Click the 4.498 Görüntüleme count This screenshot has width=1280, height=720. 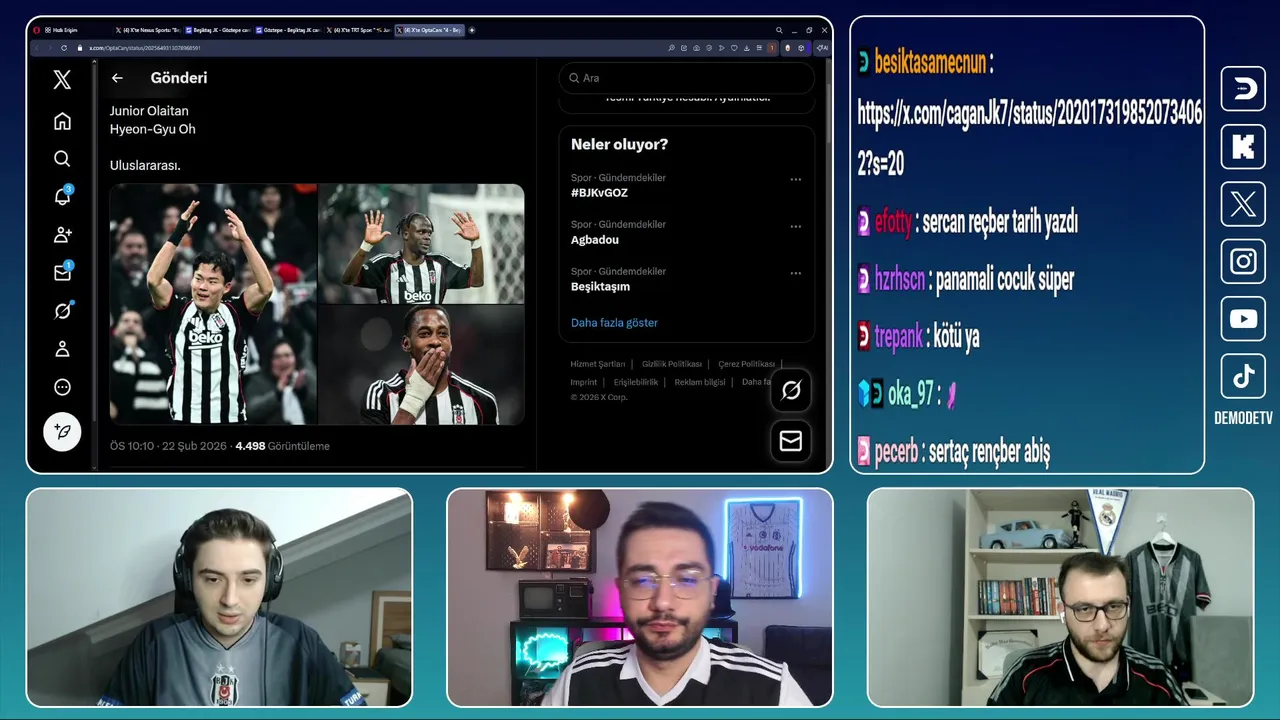pyautogui.click(x=282, y=446)
